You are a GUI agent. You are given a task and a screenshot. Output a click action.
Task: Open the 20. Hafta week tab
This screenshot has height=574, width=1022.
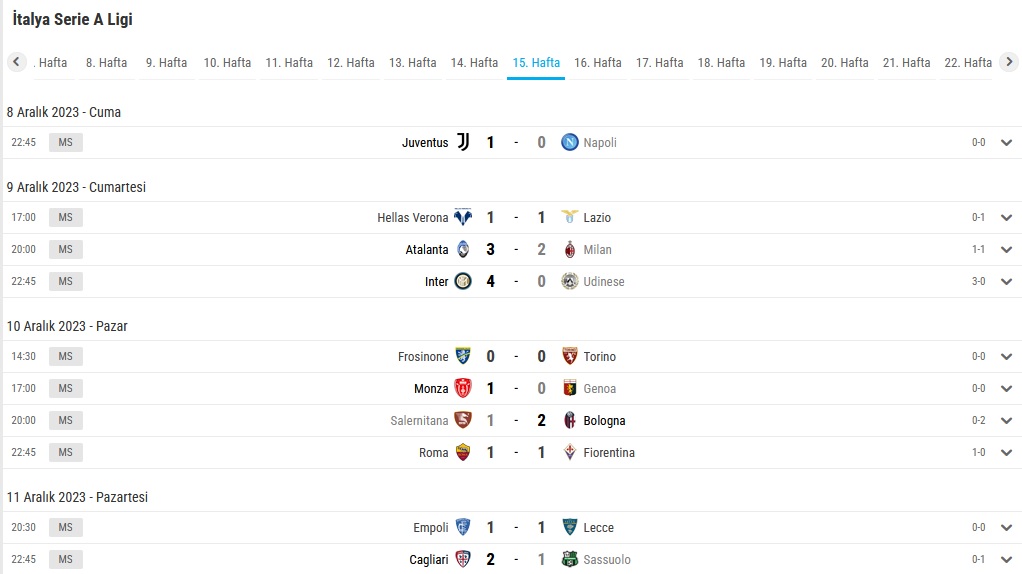845,63
